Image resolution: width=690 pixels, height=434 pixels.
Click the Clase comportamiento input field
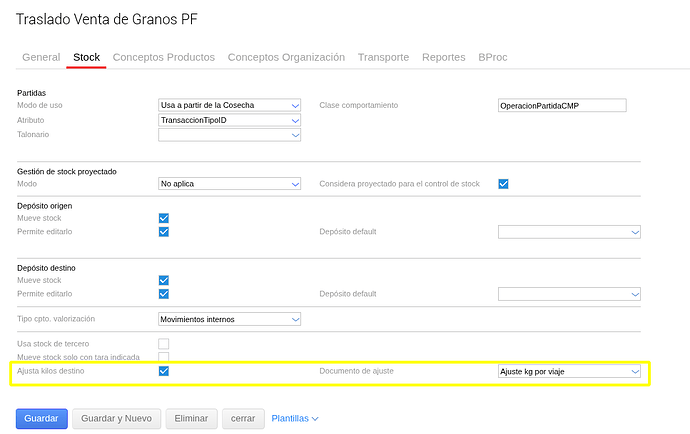pyautogui.click(x=562, y=106)
